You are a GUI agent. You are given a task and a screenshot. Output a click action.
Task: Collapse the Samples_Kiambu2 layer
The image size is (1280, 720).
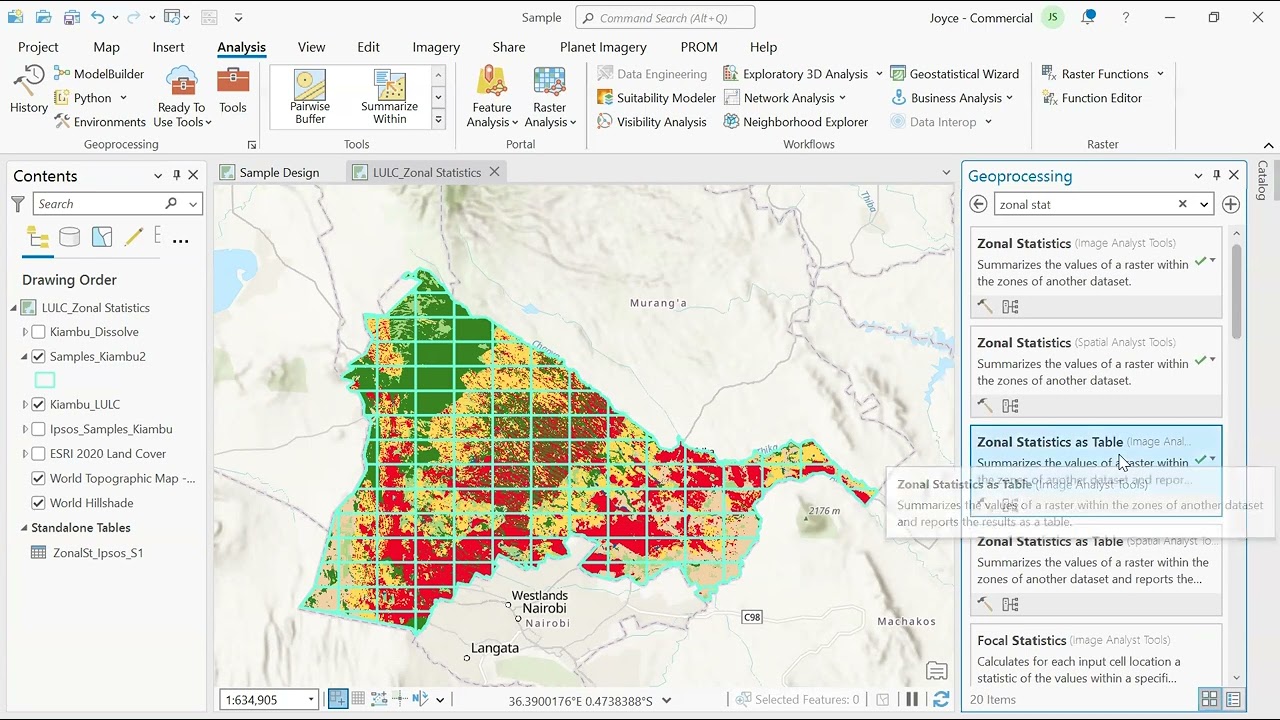[25, 356]
